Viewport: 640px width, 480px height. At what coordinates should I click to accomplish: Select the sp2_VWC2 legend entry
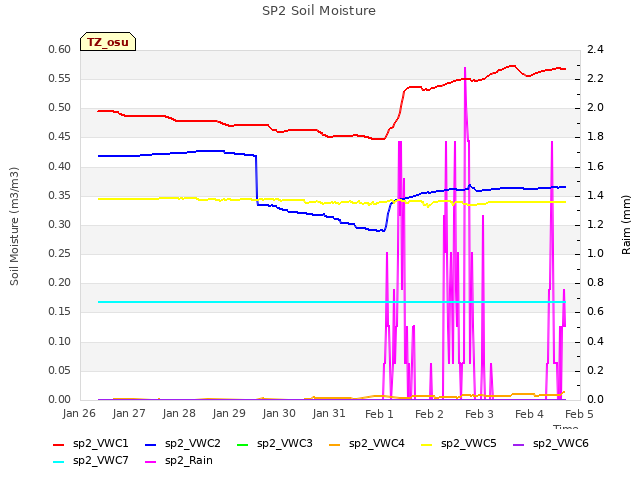click(x=182, y=444)
